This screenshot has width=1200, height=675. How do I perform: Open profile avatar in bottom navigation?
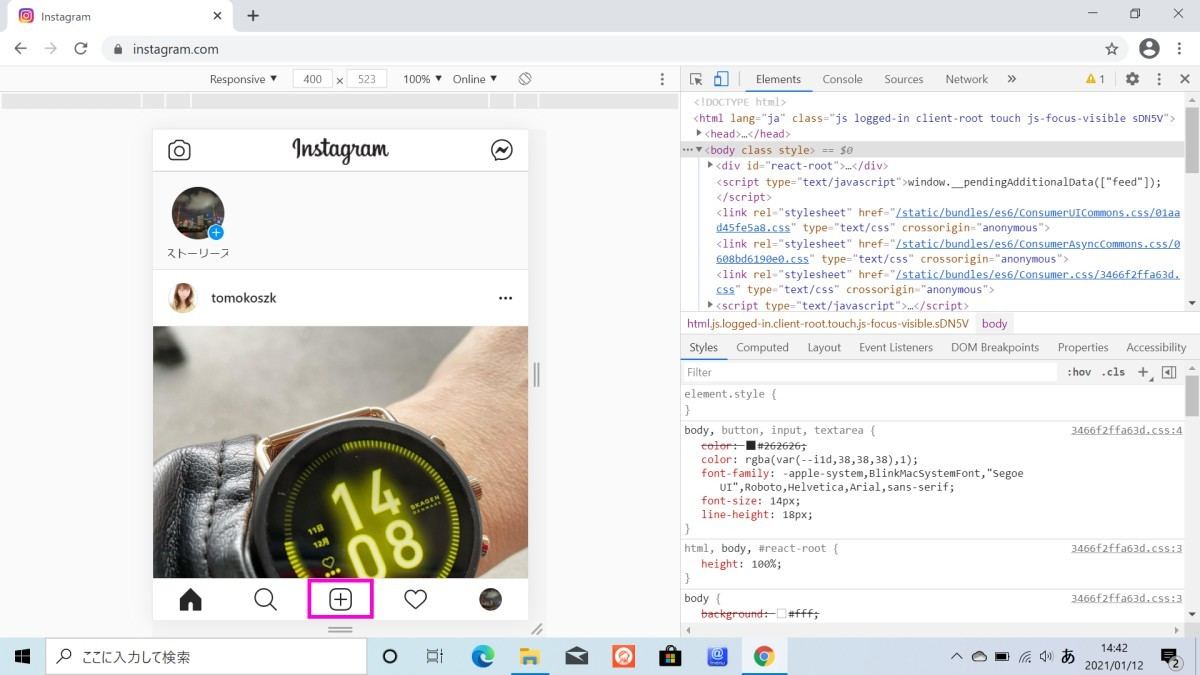coord(490,599)
